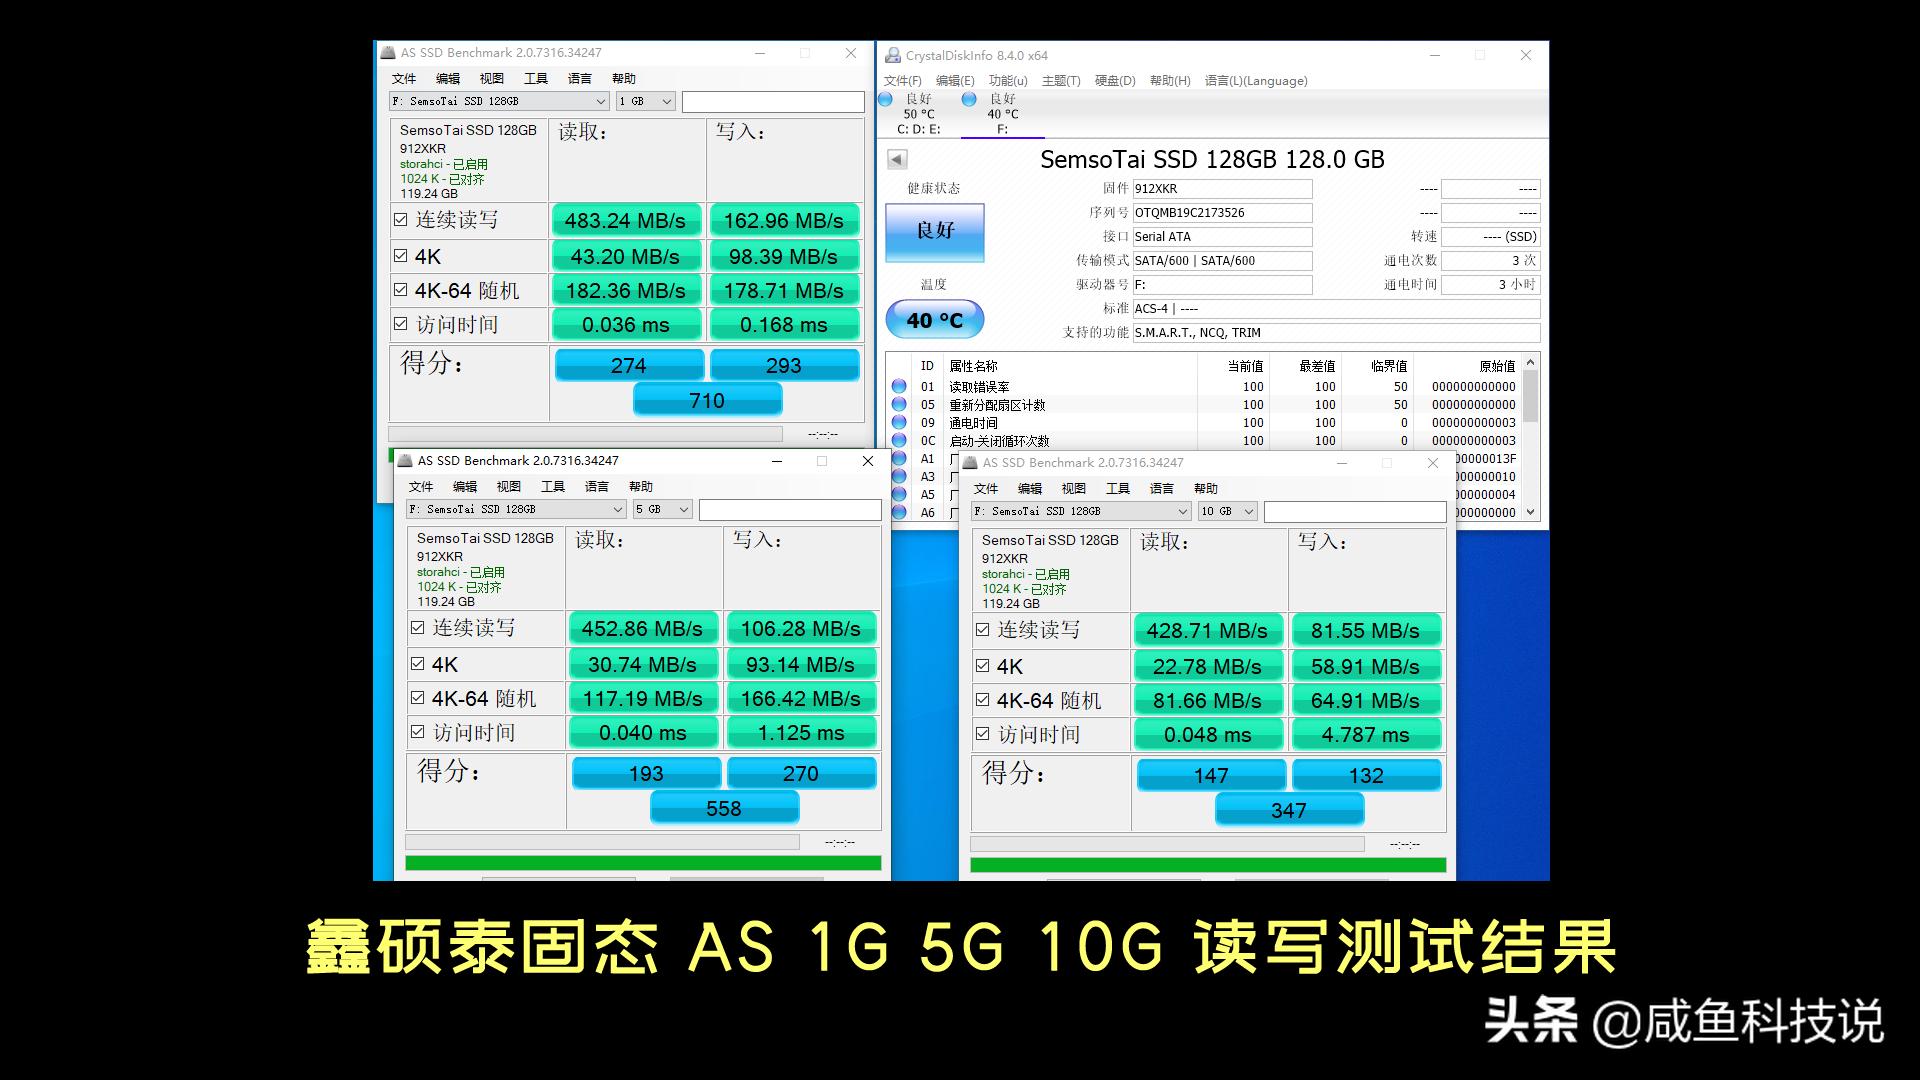
Task: Click the 40 °C temperature indicator in CrystalDiskInfo
Action: [933, 319]
